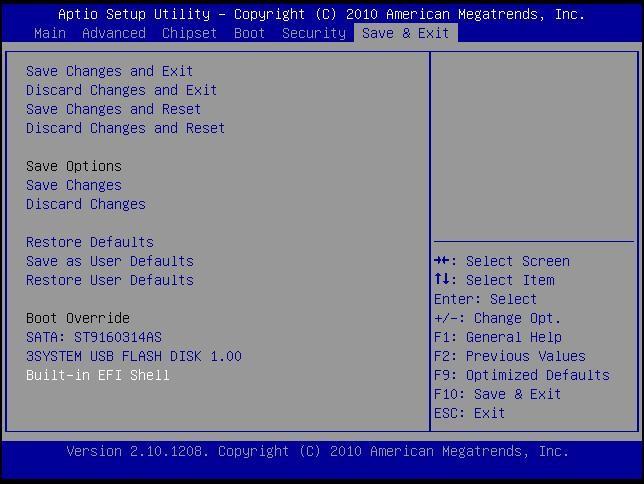This screenshot has width=644, height=484.
Task: Choose Discard Changes and Exit
Action: point(121,90)
